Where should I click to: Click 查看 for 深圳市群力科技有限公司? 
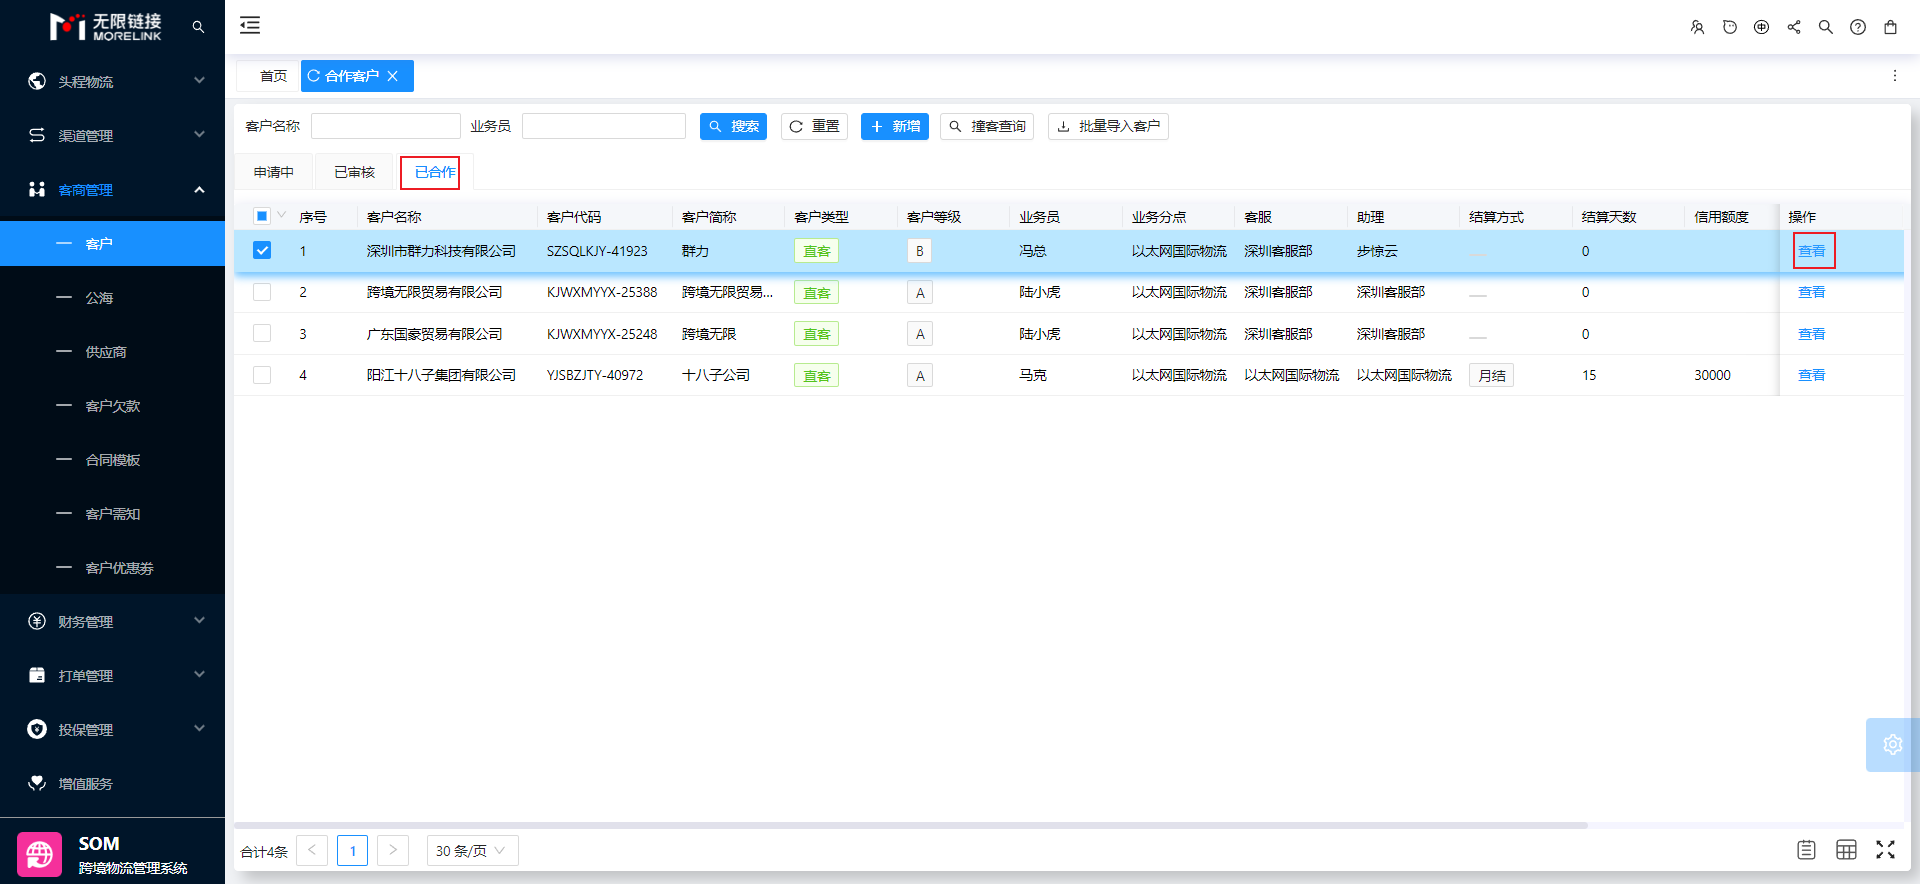tap(1812, 251)
